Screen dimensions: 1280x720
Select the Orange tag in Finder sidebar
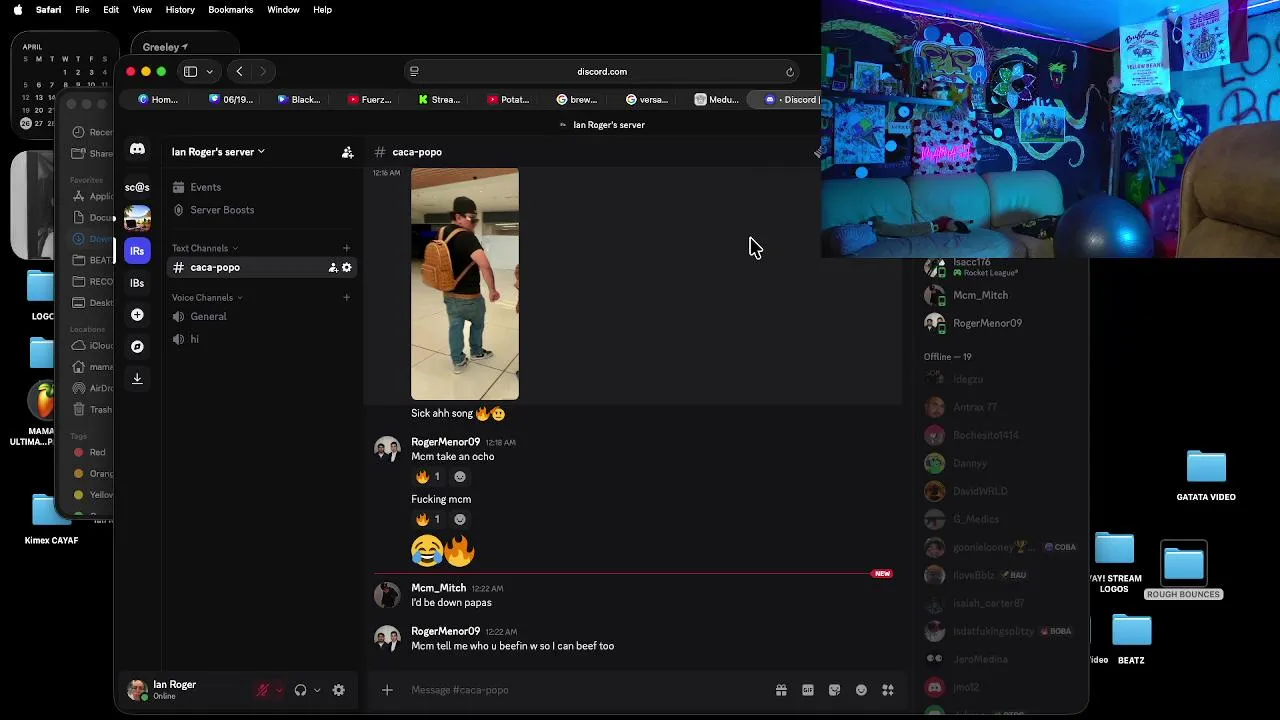94,473
